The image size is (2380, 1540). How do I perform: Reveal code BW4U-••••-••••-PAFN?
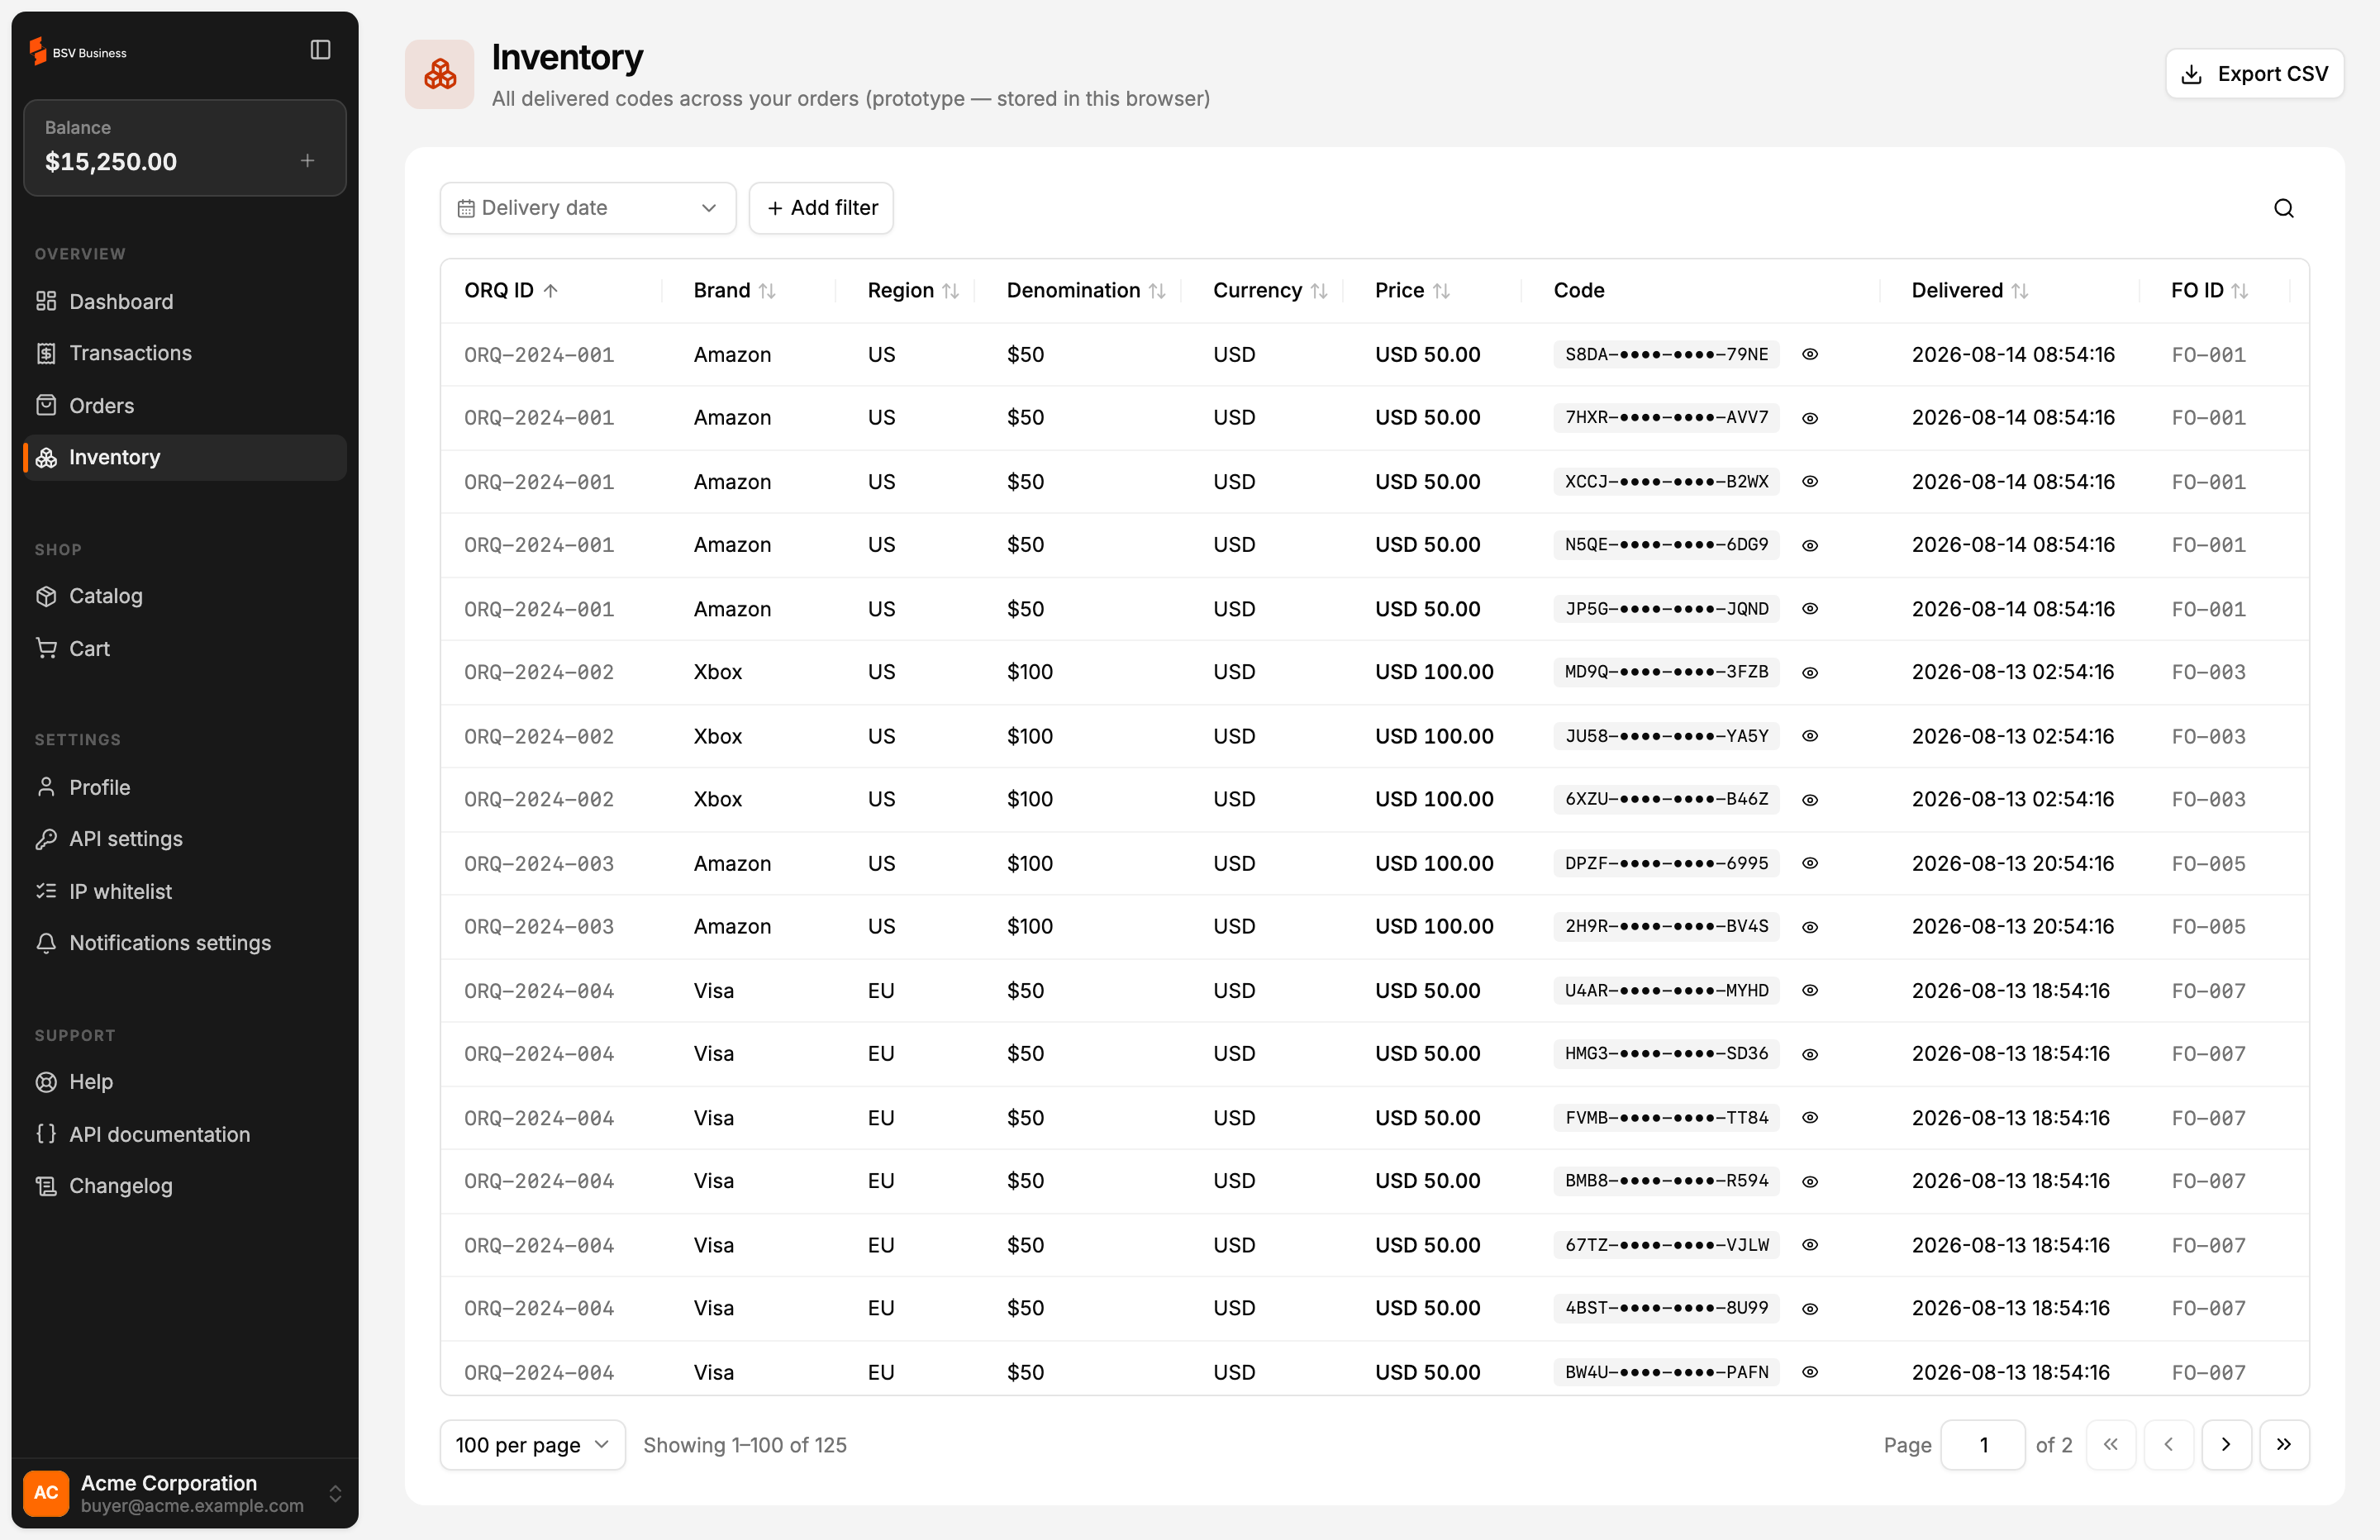coord(1810,1372)
